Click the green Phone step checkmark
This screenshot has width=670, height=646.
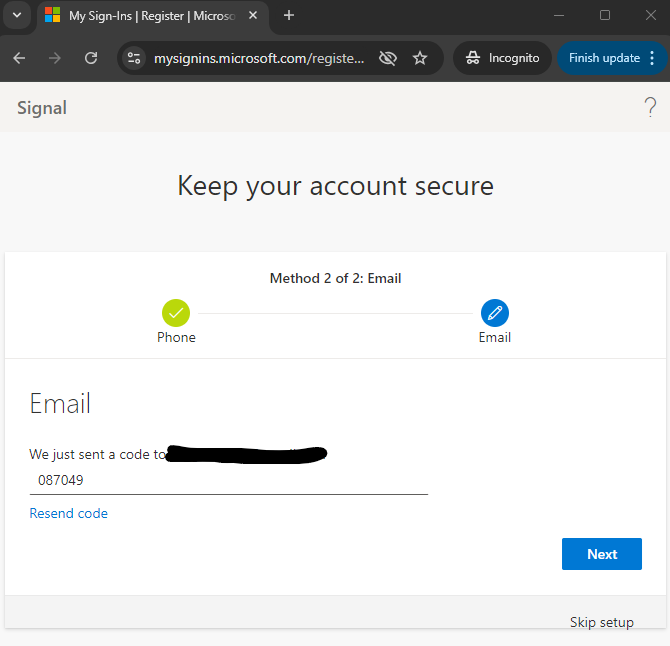[176, 313]
